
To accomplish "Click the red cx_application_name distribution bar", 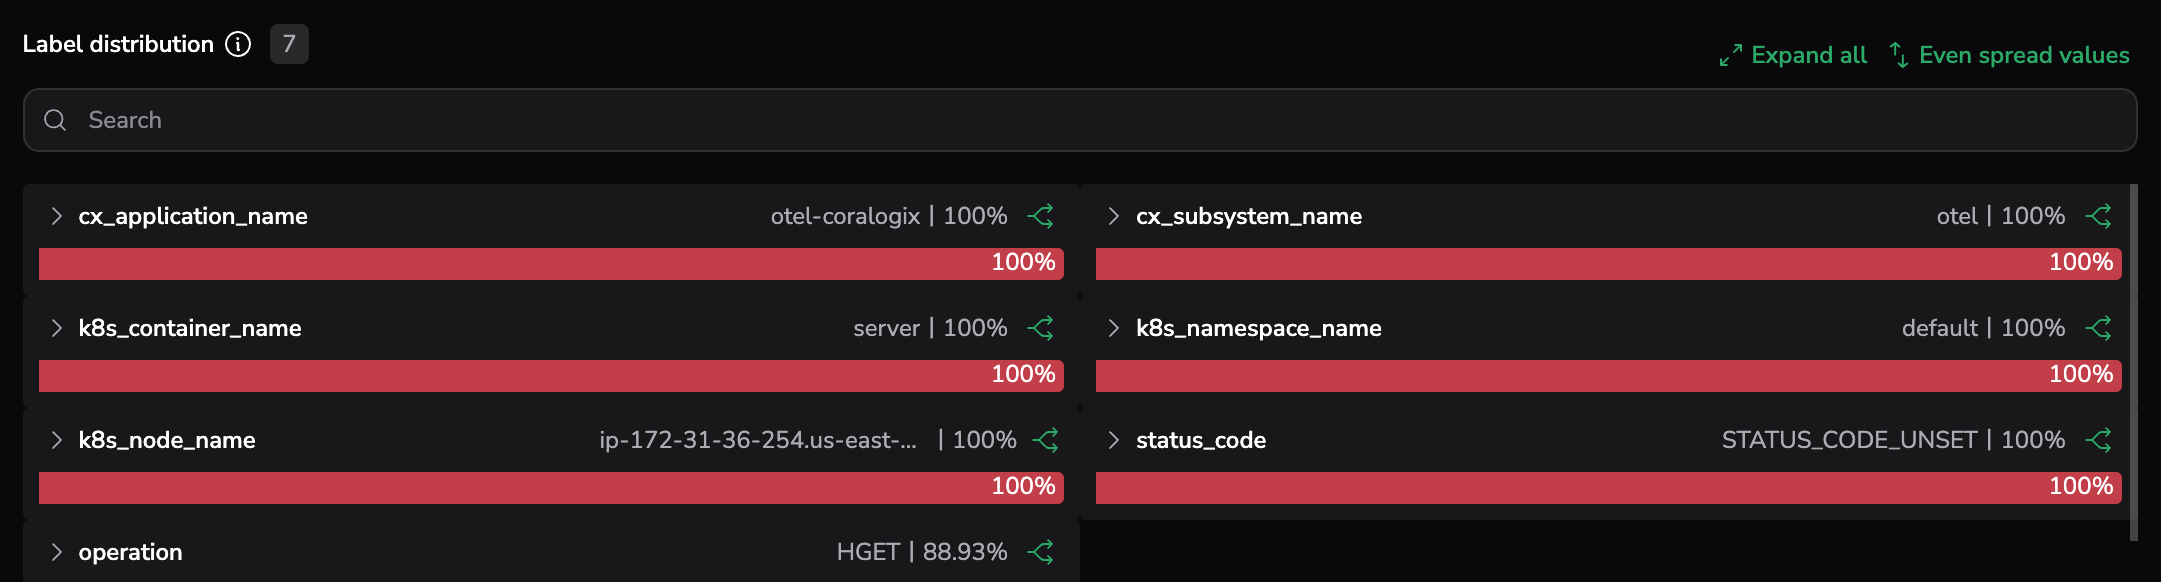I will coord(550,263).
